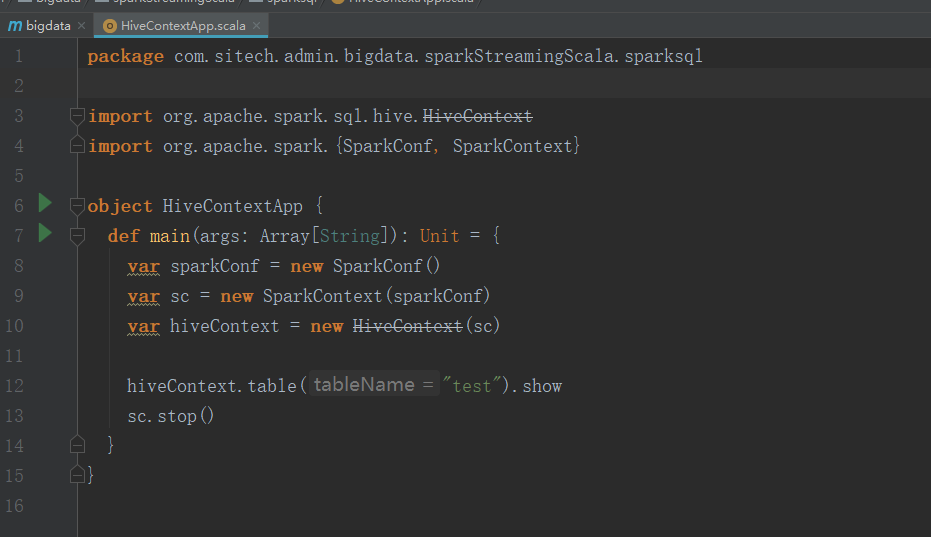
Task: Click line number 2 in the gutter
Action: (x=19, y=86)
